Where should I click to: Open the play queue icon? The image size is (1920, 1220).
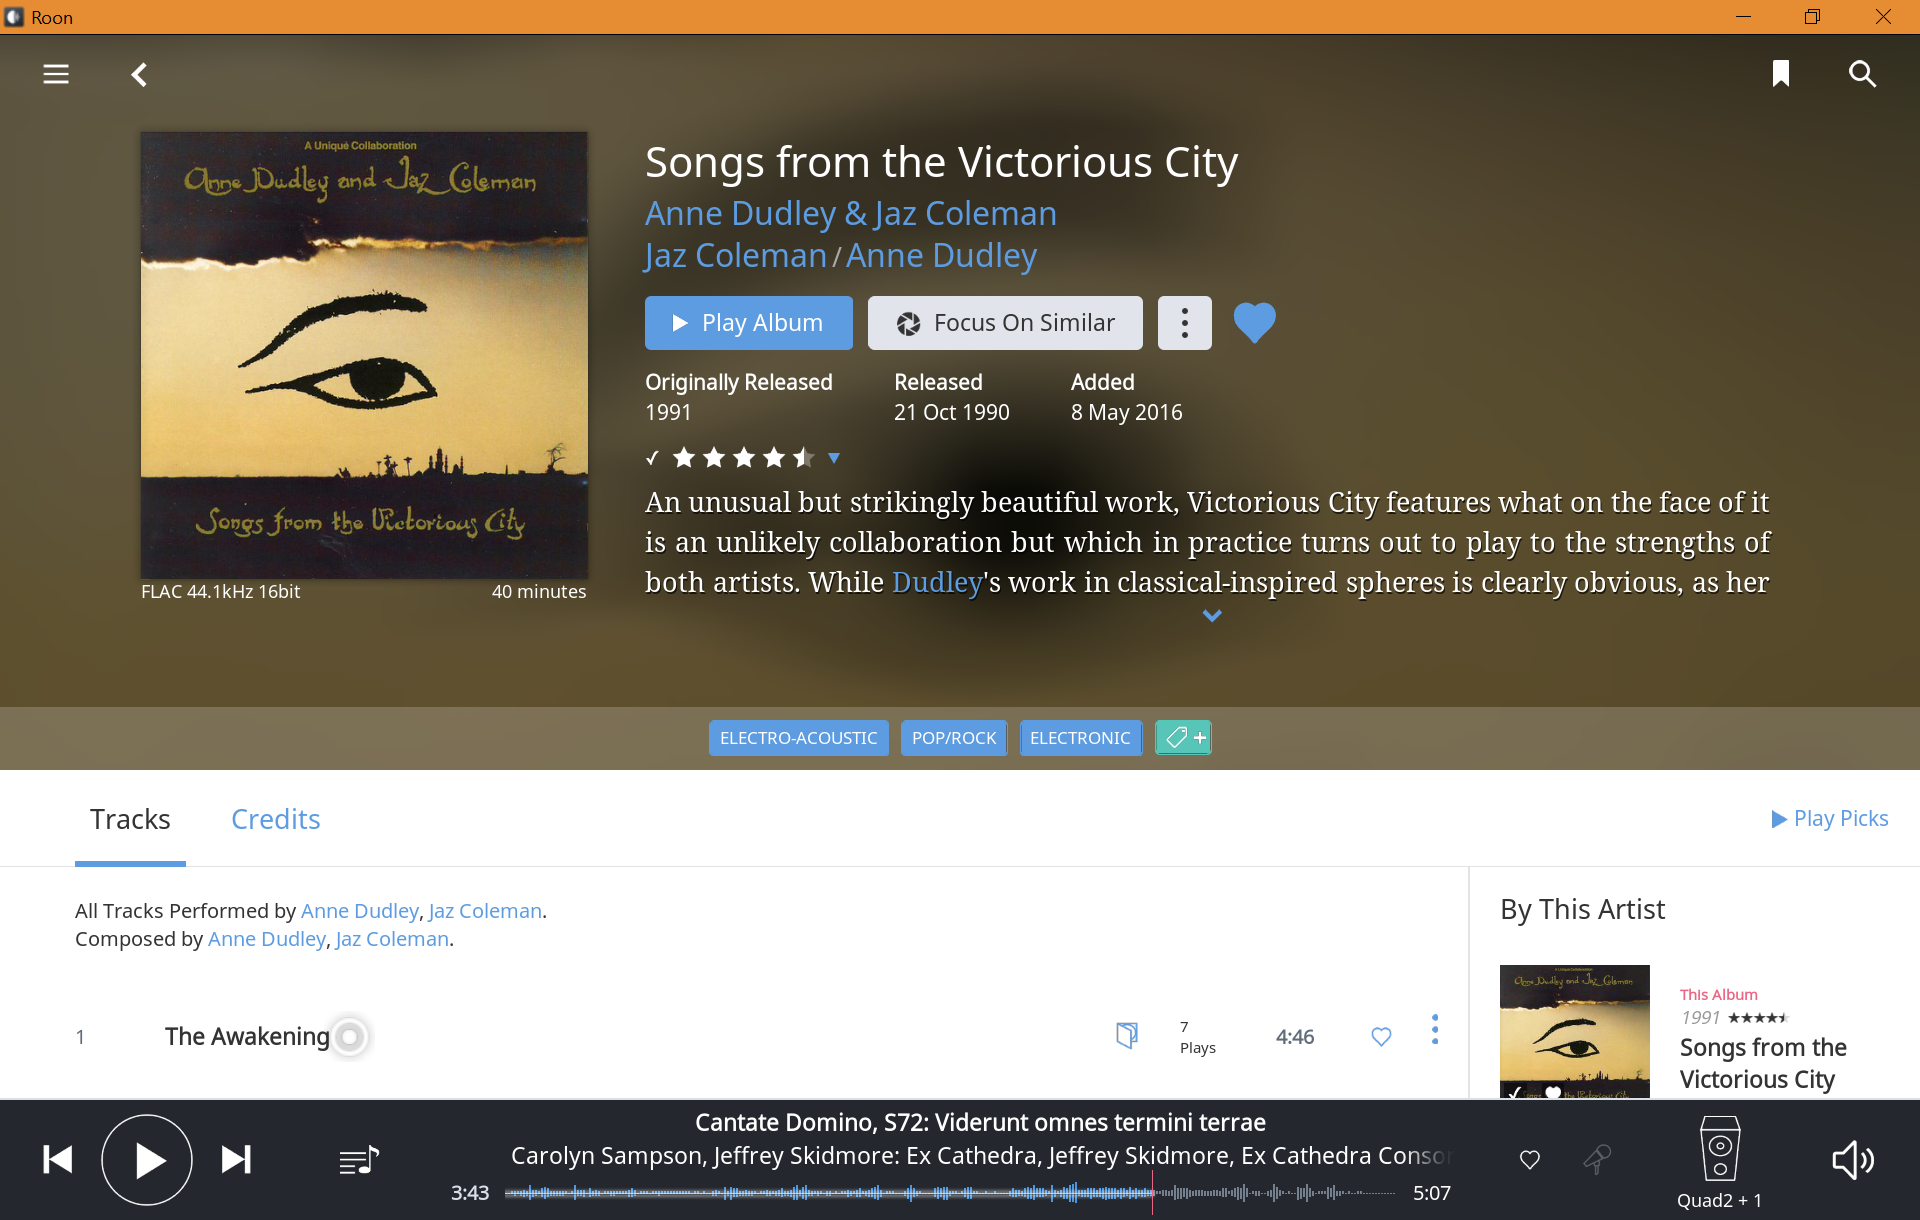click(x=359, y=1160)
